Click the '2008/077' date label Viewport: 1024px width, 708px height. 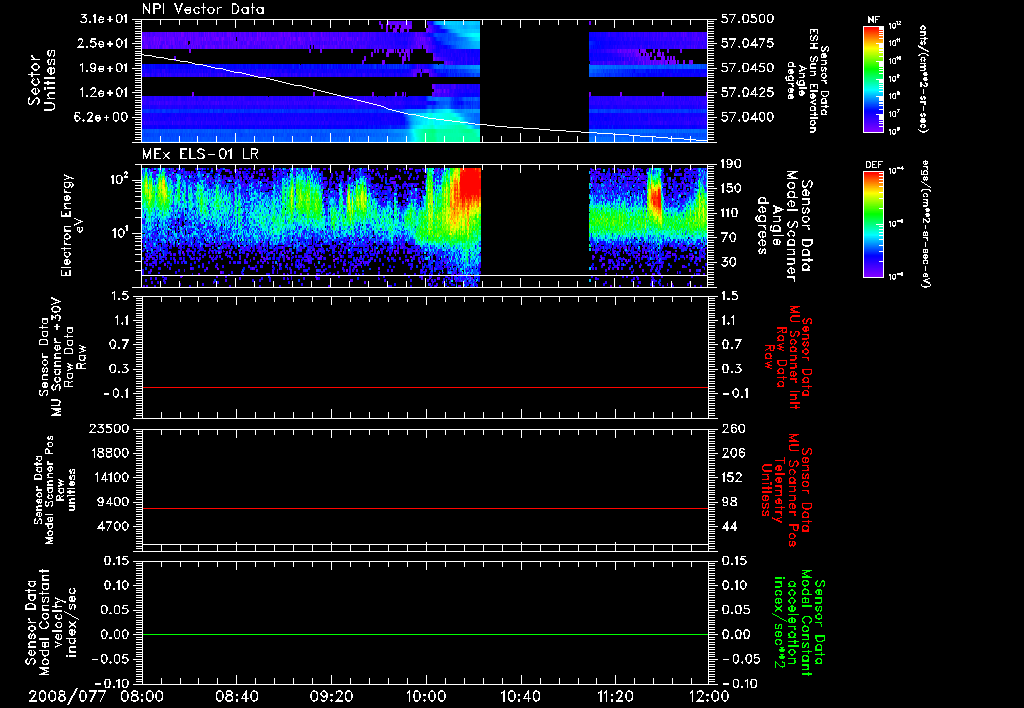(x=67, y=696)
